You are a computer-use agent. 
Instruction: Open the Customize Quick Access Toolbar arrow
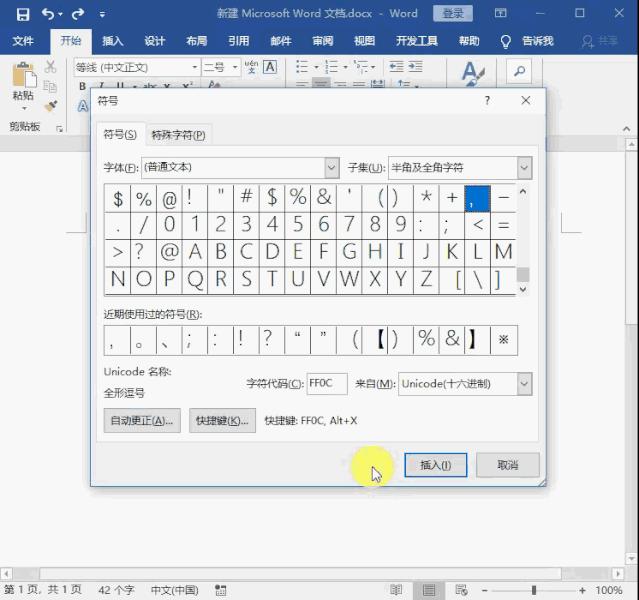click(102, 15)
